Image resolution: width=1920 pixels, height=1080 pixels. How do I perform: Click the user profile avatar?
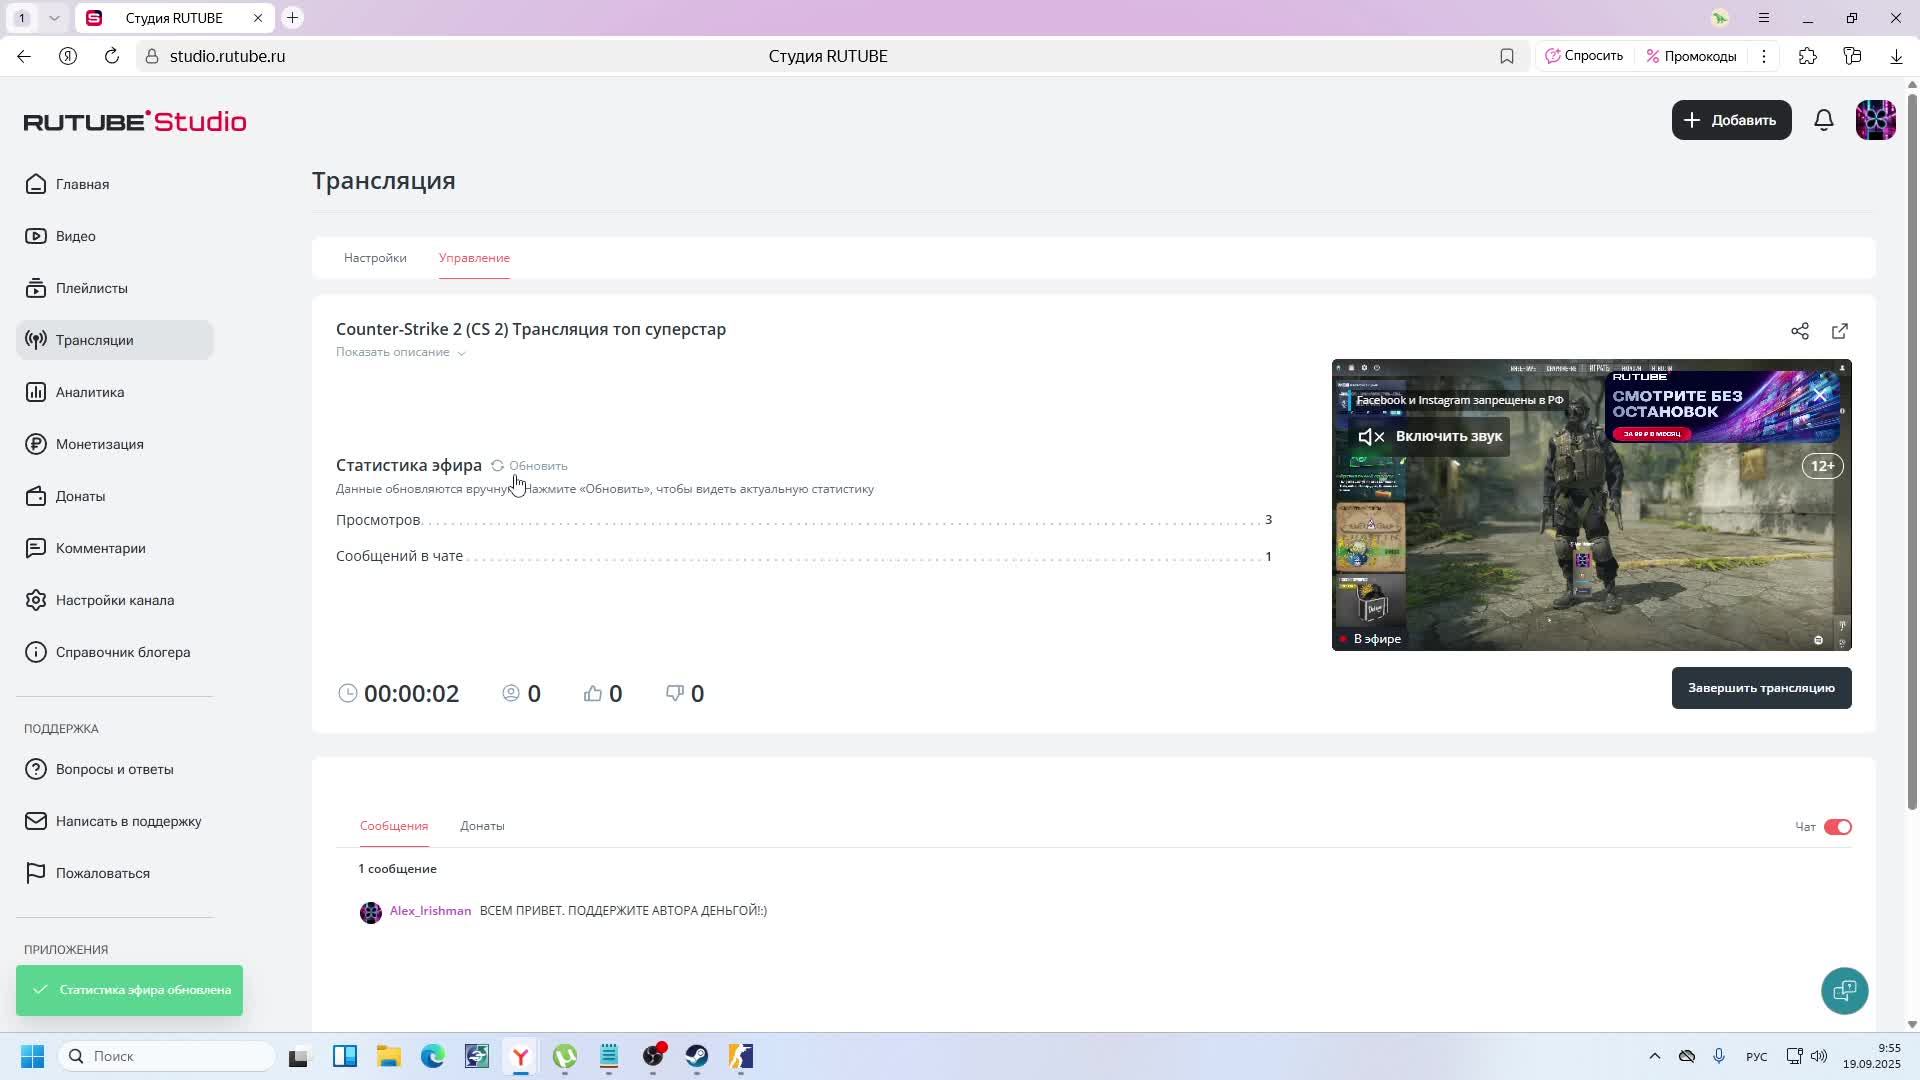pos(1875,120)
